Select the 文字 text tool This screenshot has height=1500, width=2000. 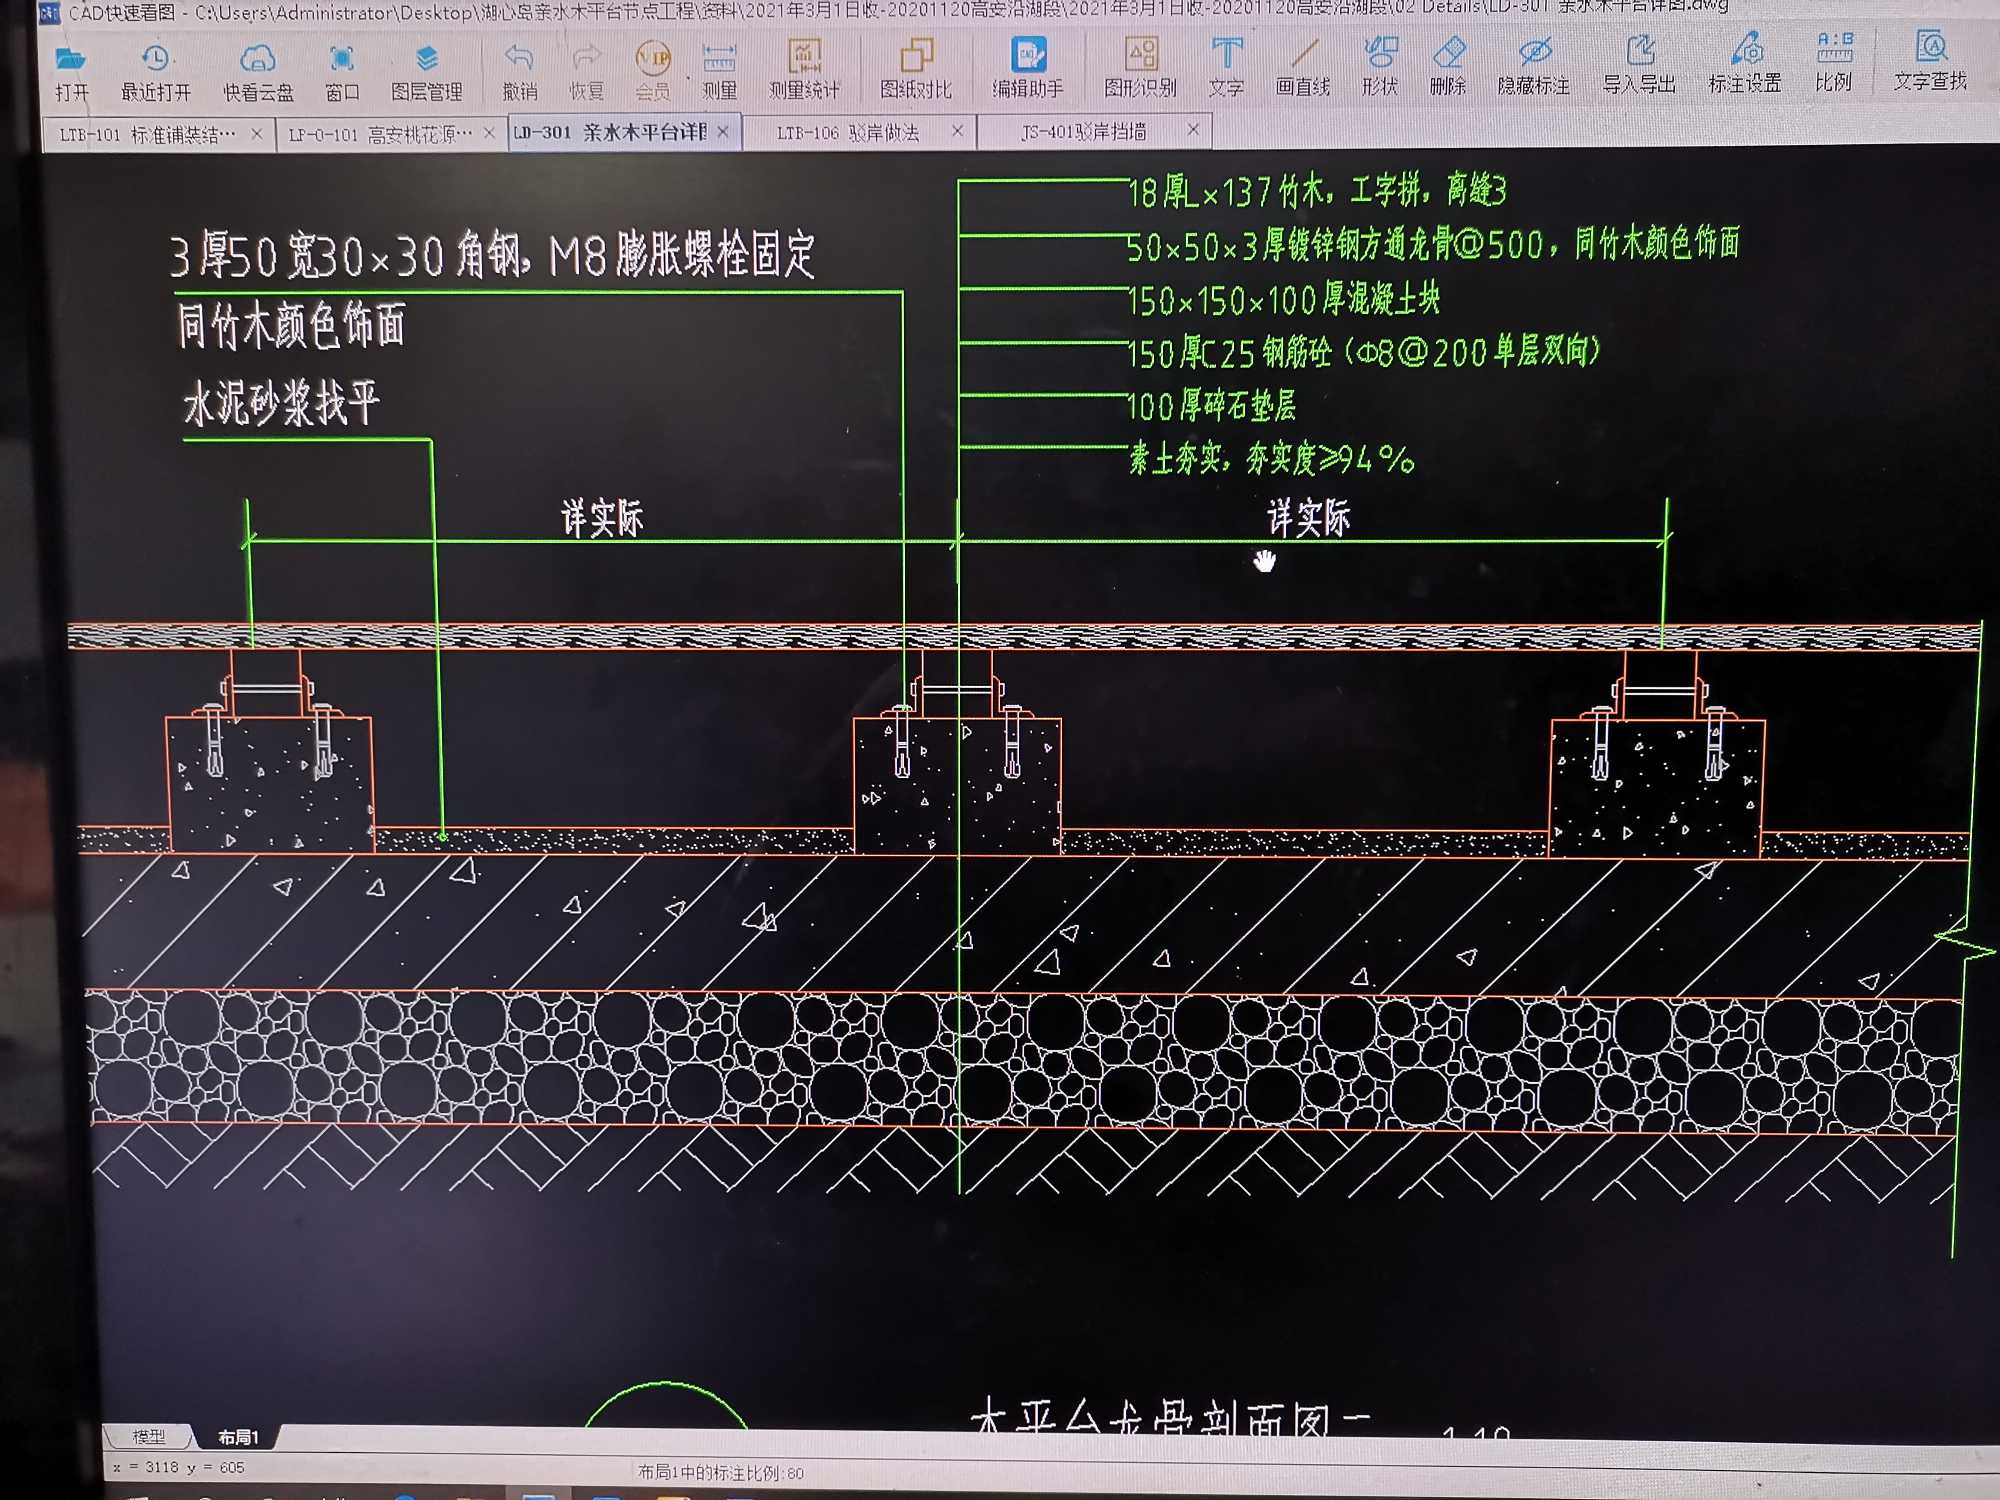click(x=1227, y=68)
